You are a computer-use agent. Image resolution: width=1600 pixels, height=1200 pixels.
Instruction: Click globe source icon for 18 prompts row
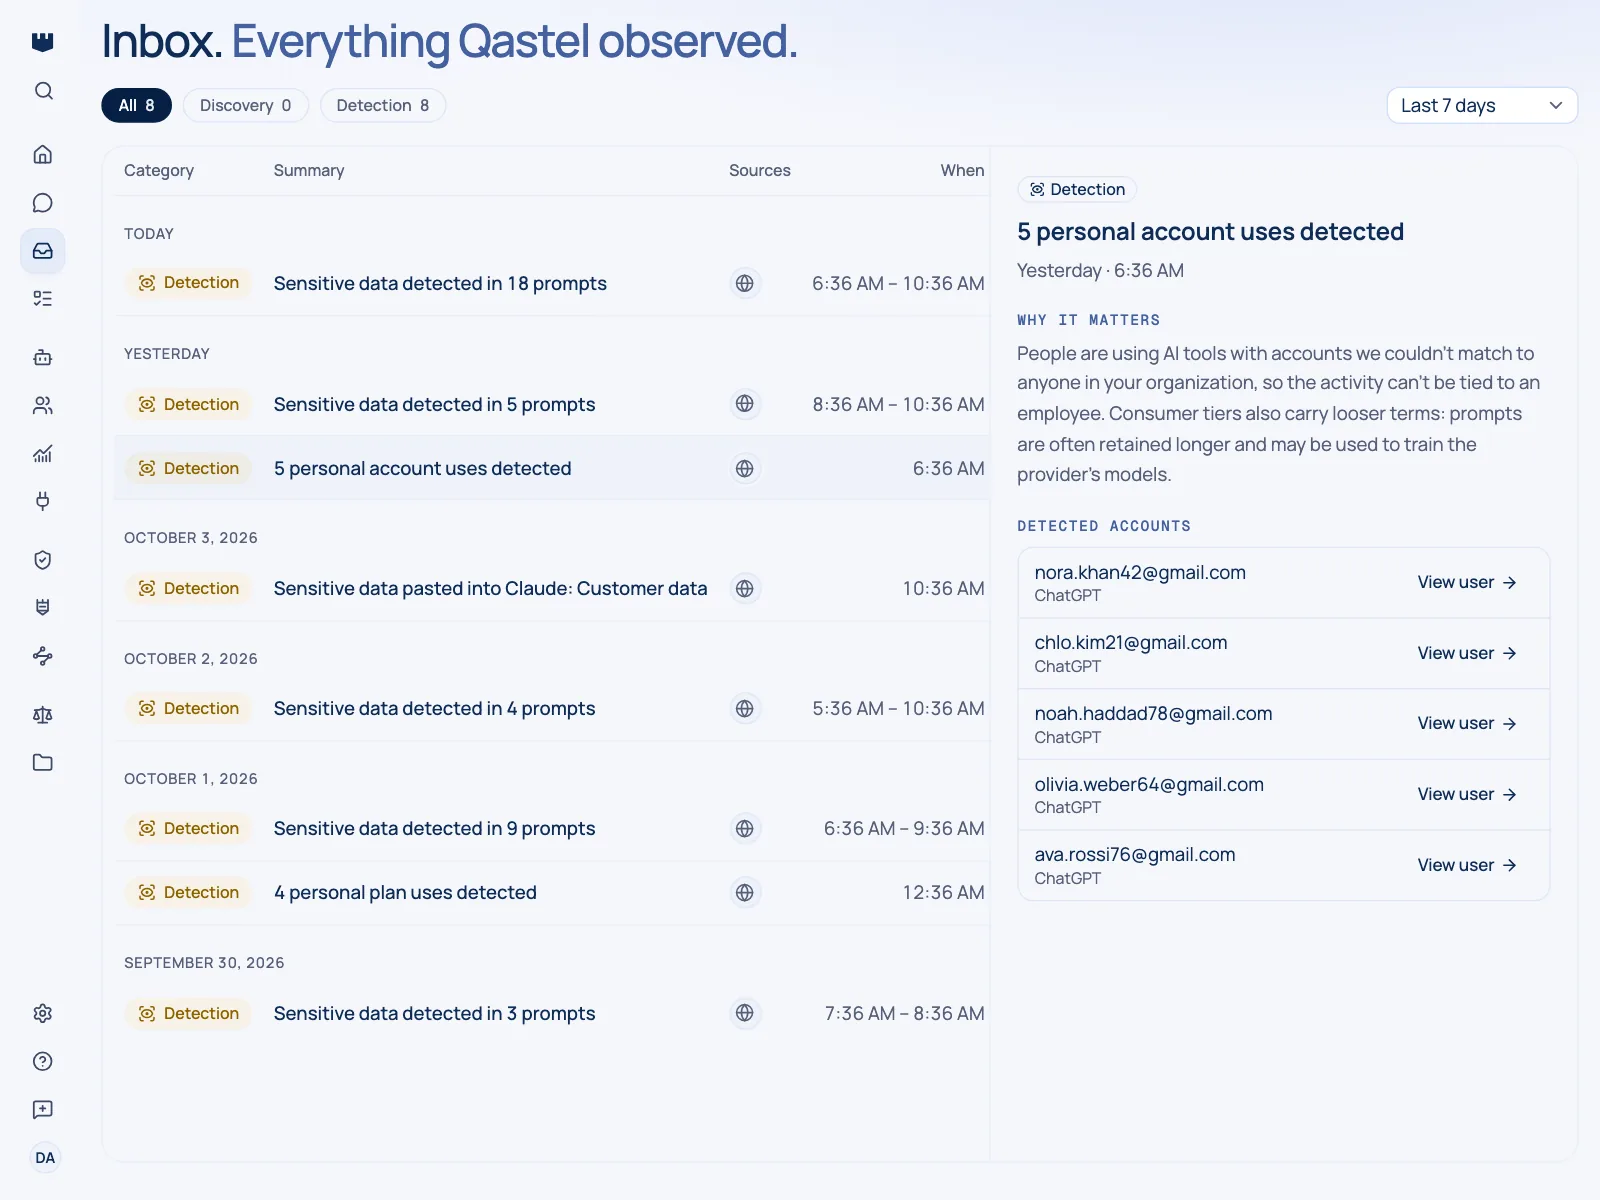[x=745, y=283]
